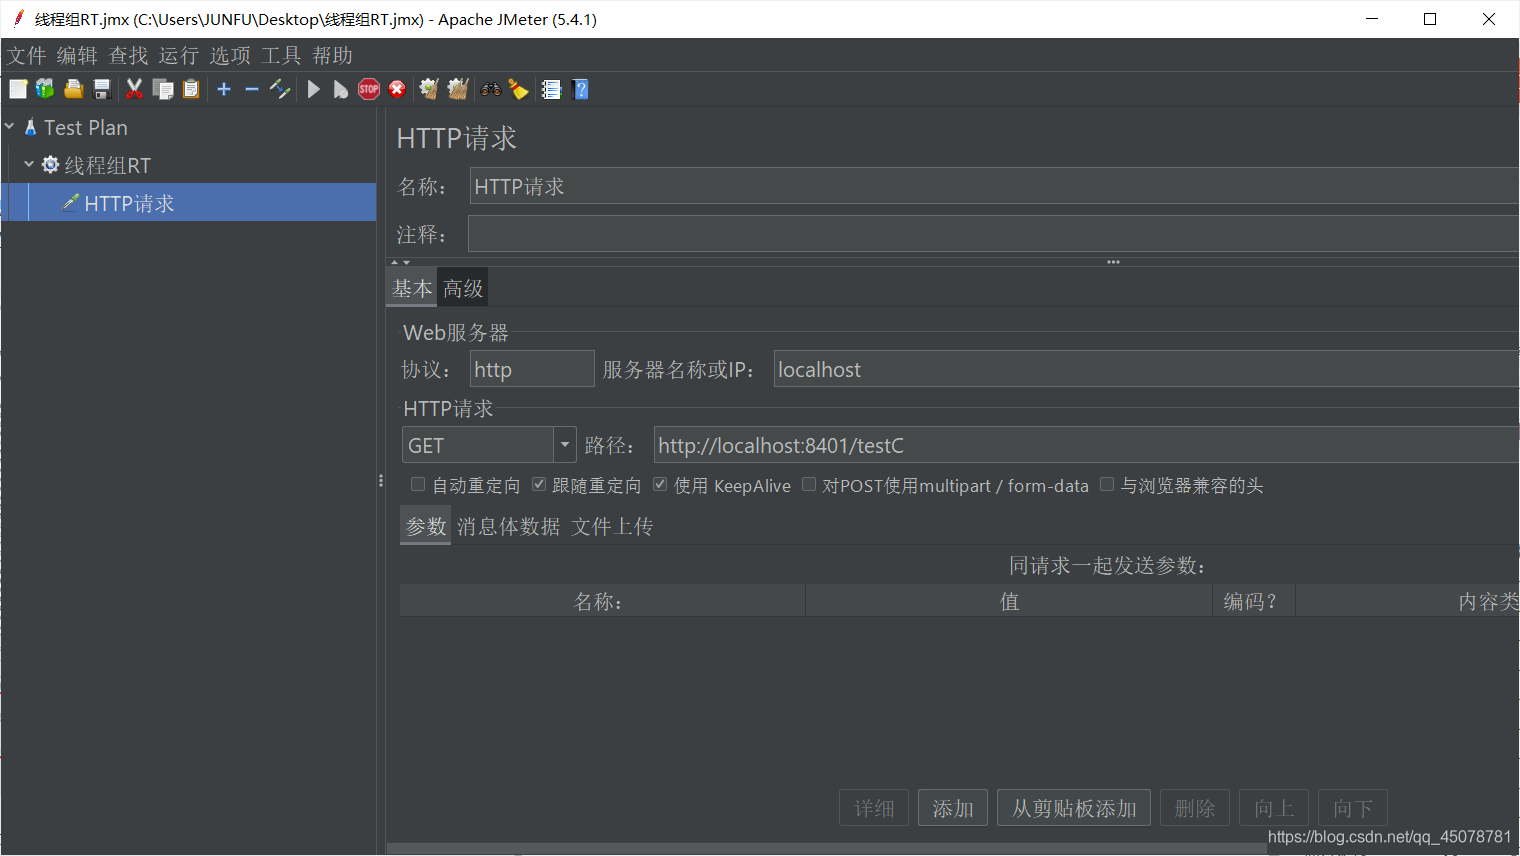Collapse the Test Plan tree node
The height and width of the screenshot is (856, 1520).
tap(10, 127)
